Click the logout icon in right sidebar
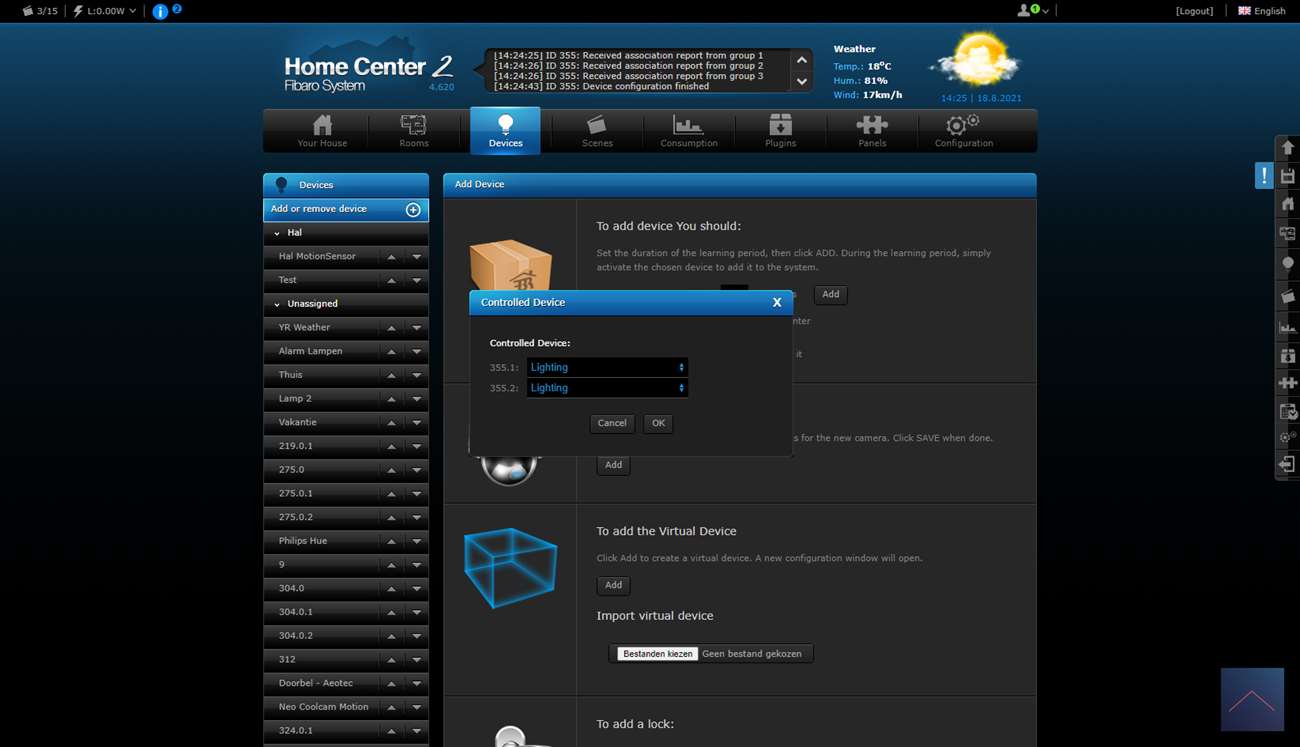The image size is (1300, 747). coord(1287,465)
